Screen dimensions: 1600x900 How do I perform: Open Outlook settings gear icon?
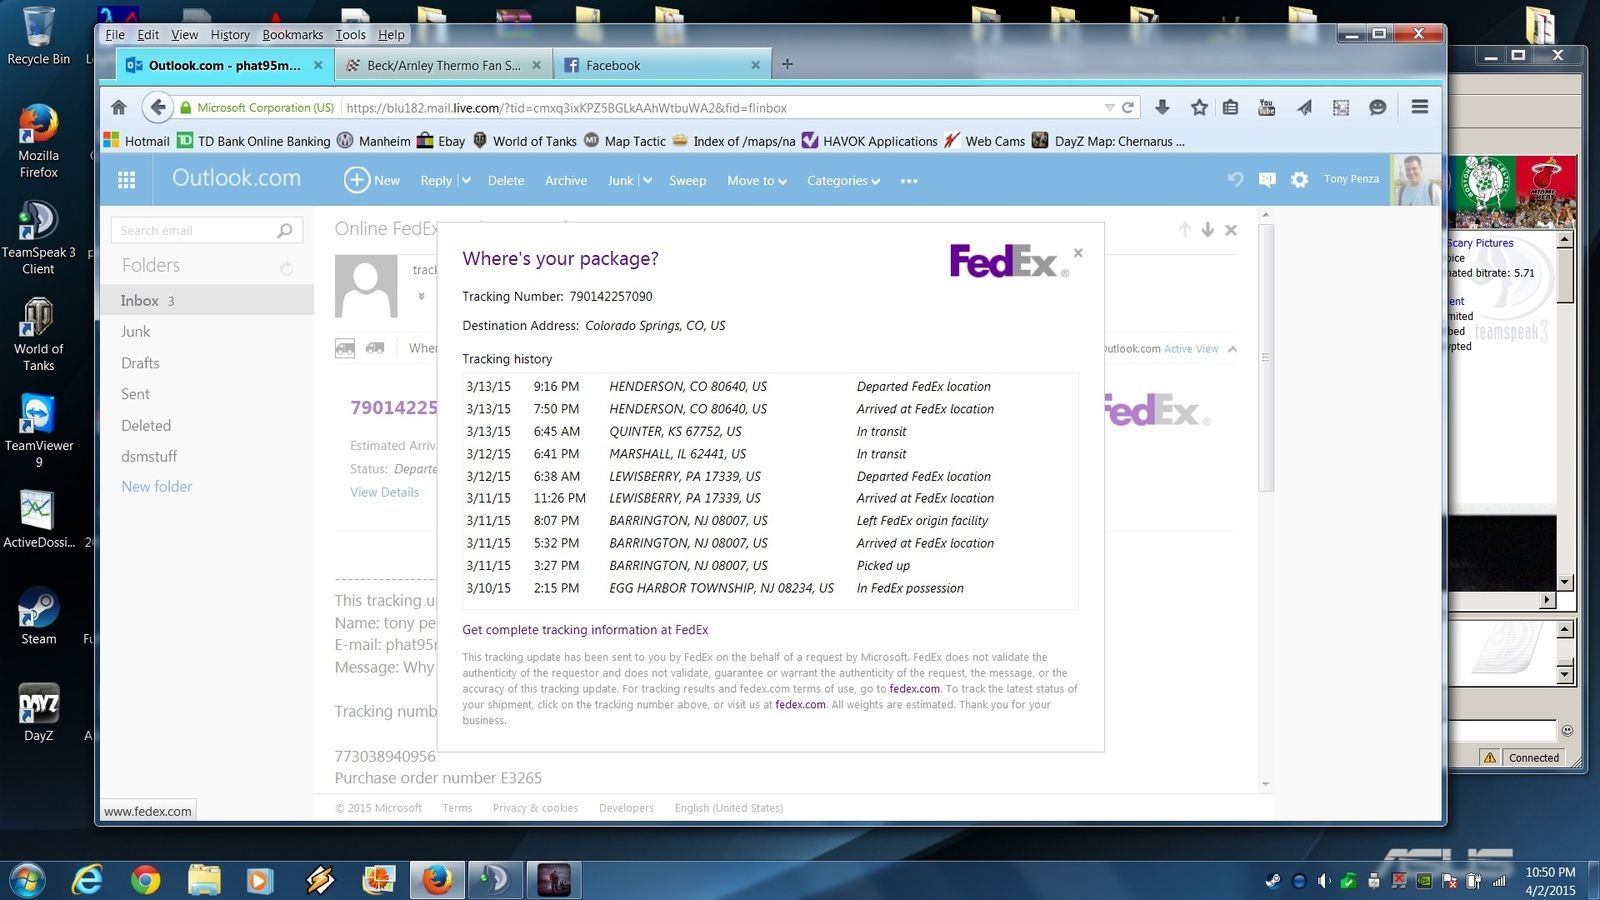pos(1299,180)
